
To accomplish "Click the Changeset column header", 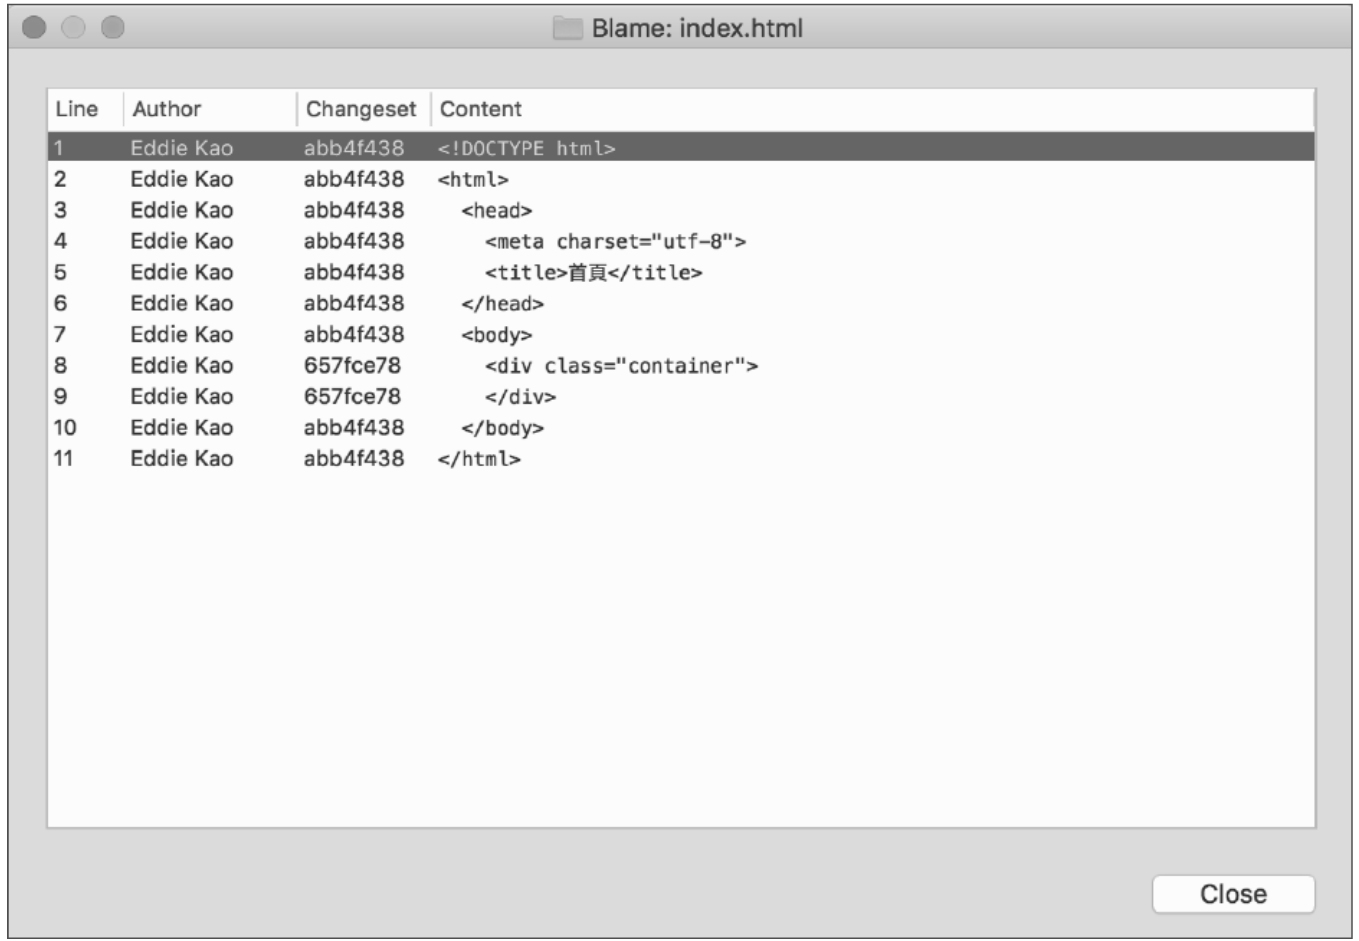I will tap(360, 109).
